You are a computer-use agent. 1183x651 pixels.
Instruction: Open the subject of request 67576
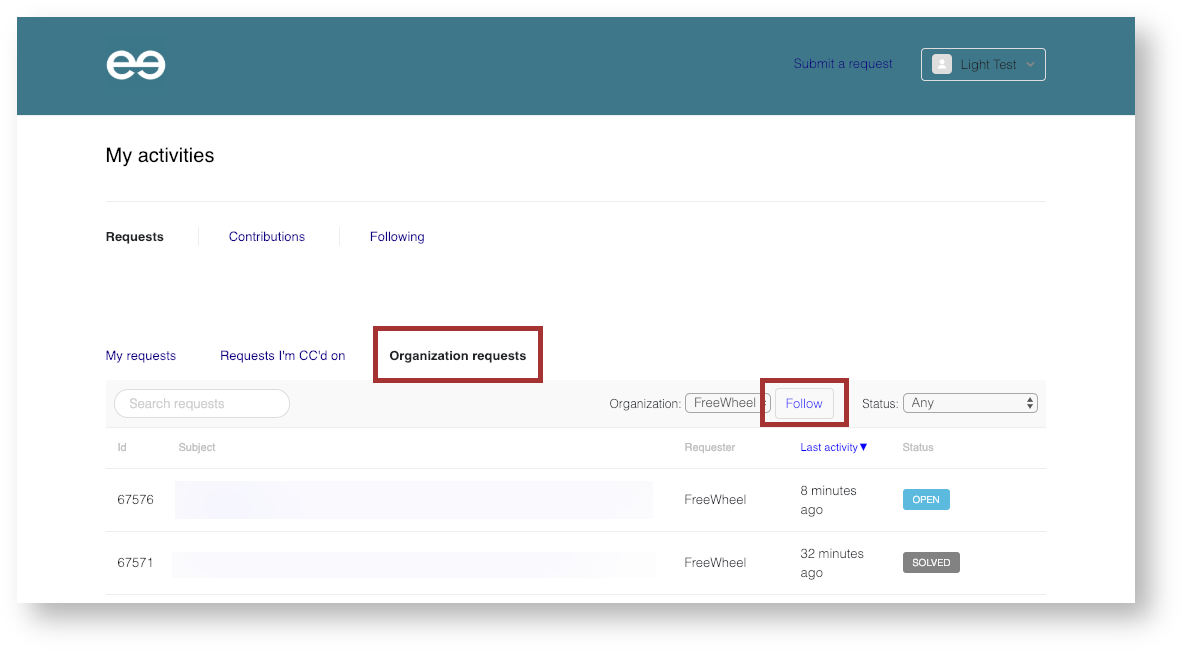(414, 500)
